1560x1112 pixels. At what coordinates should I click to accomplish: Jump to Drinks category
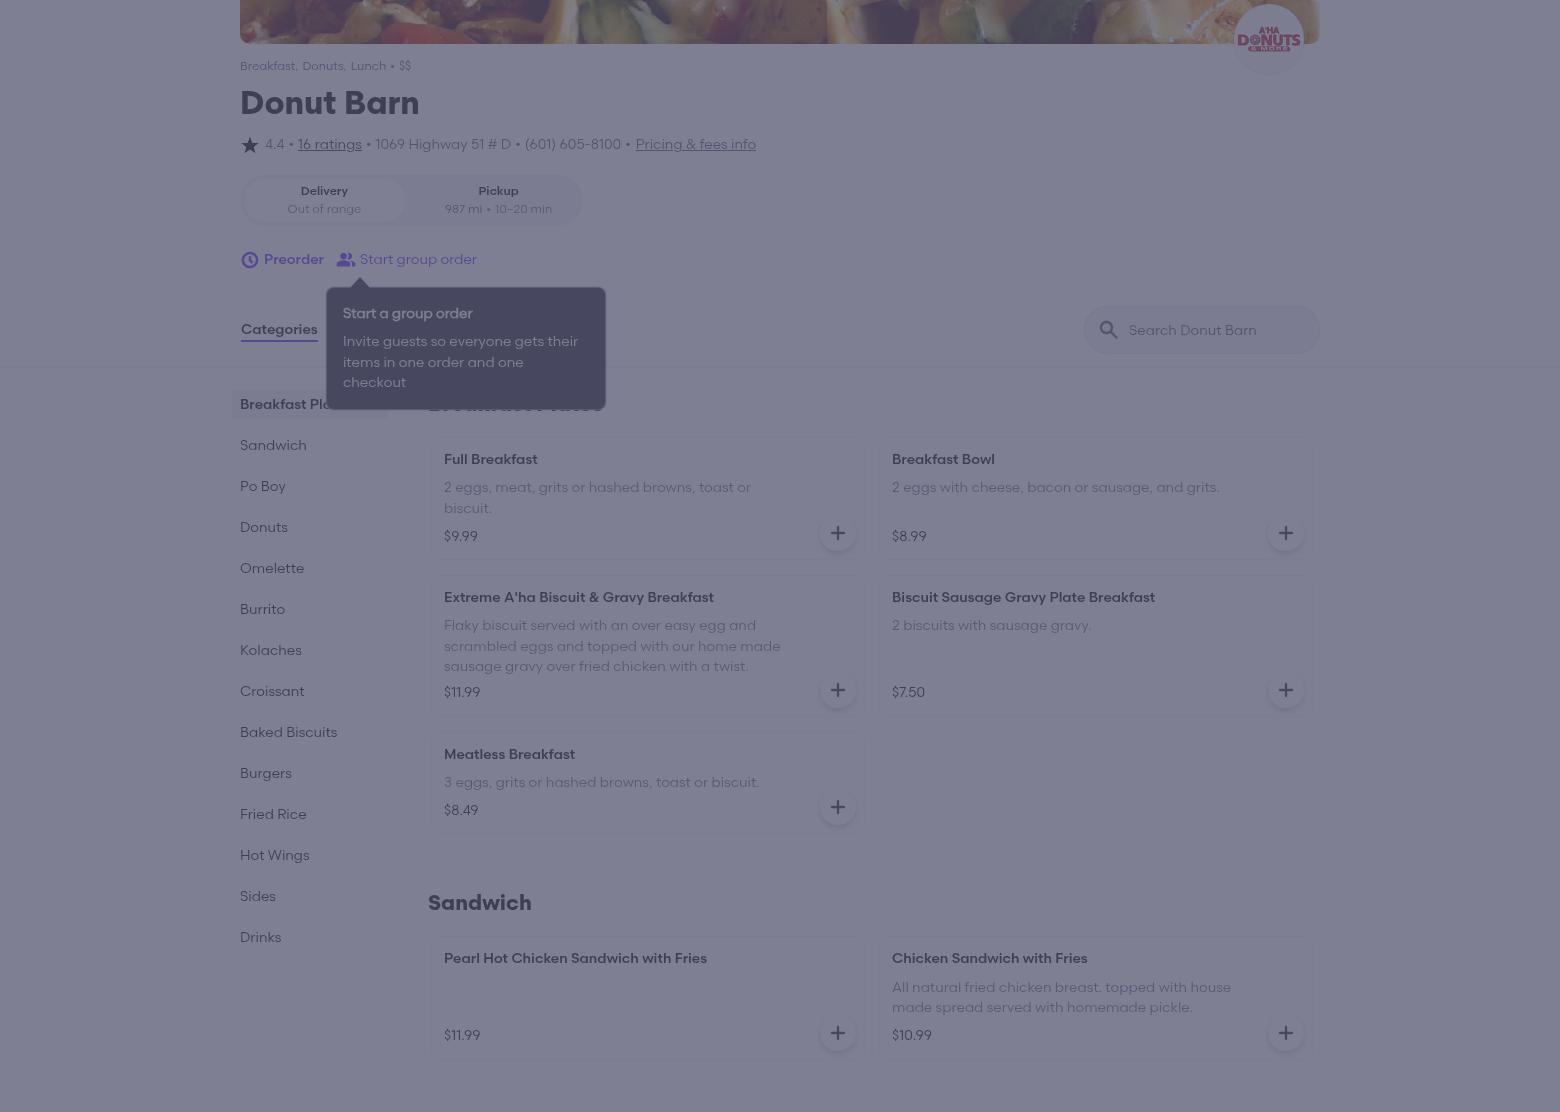(x=261, y=937)
